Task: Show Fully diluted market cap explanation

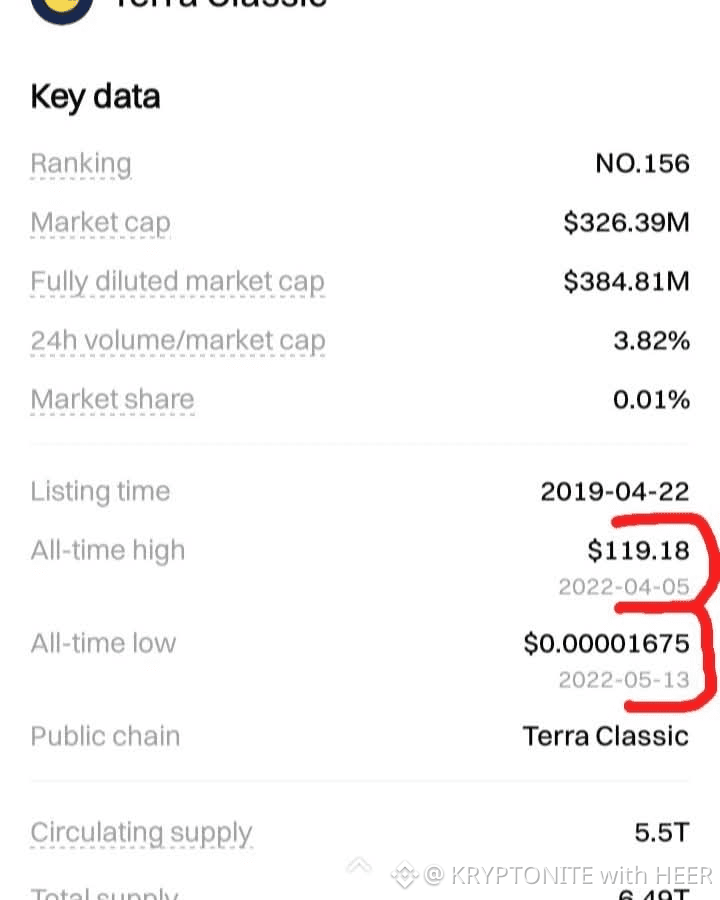Action: pos(177,282)
